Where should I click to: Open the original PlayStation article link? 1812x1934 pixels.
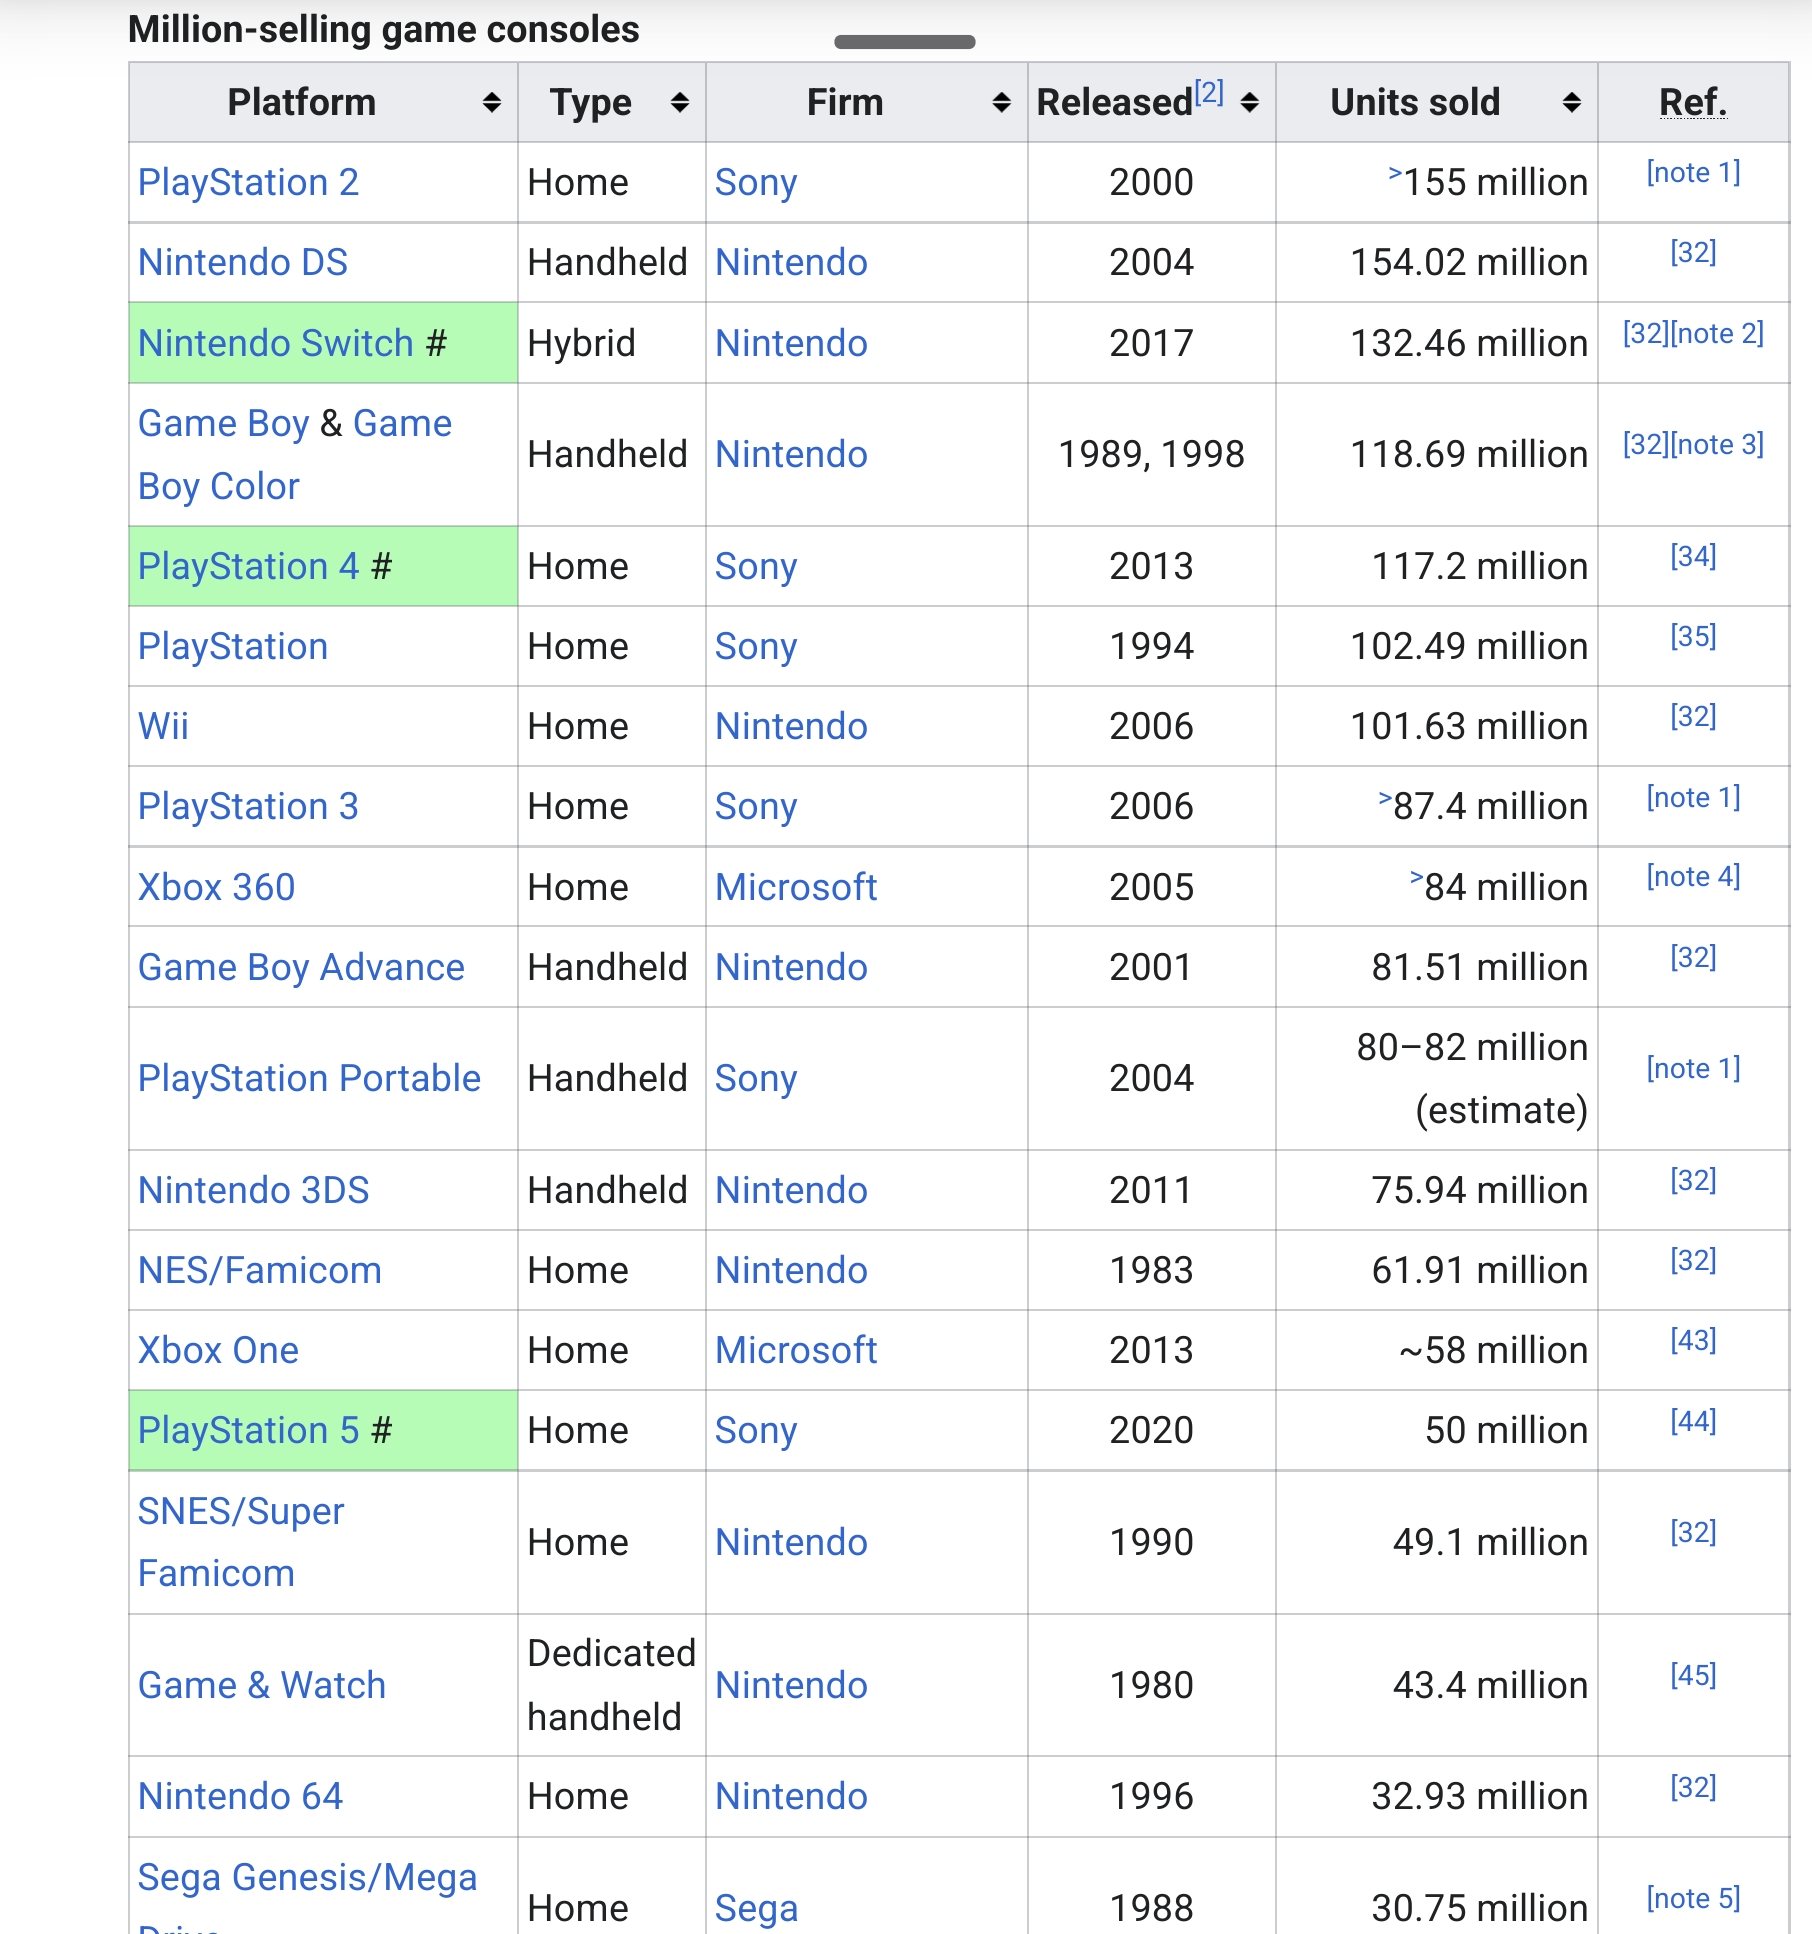pyautogui.click(x=233, y=646)
